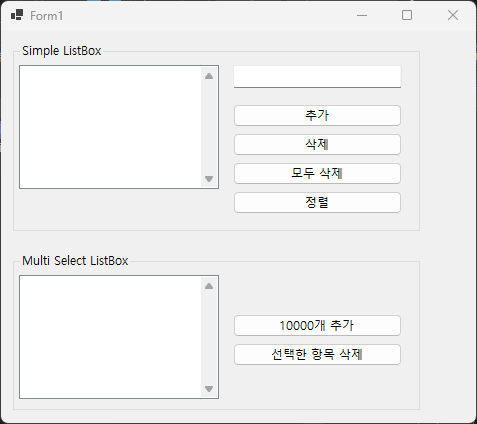Click inside the Multi Select ListBox area

110,337
